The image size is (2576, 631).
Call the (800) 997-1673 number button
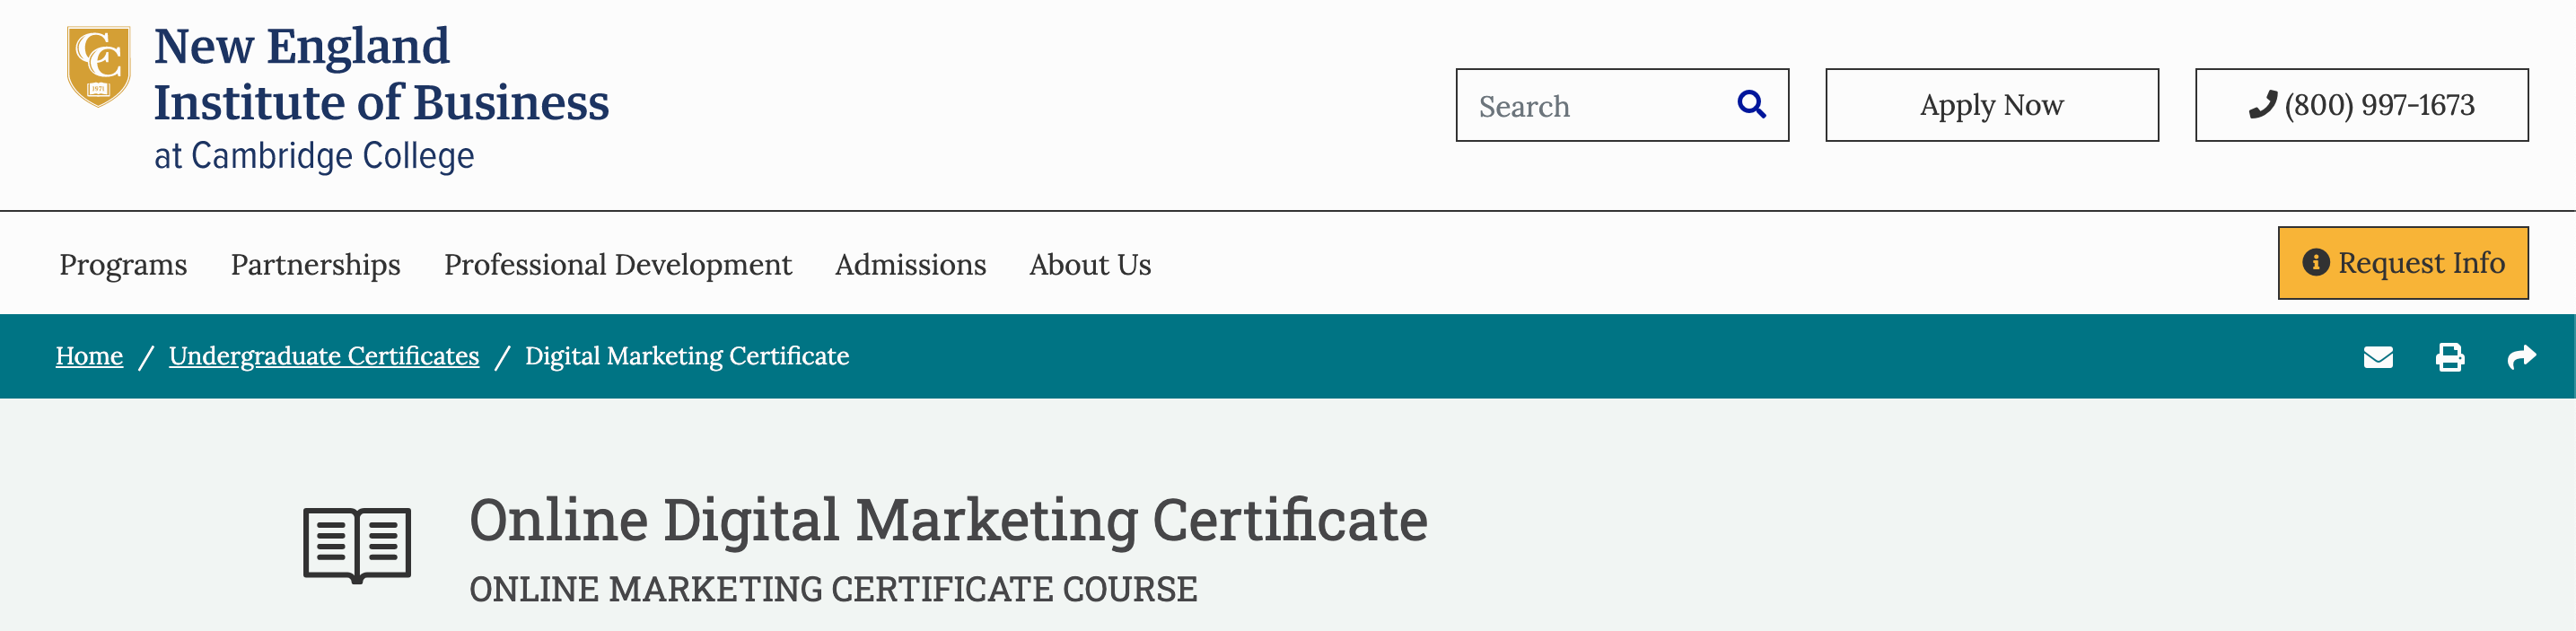pyautogui.click(x=2362, y=105)
